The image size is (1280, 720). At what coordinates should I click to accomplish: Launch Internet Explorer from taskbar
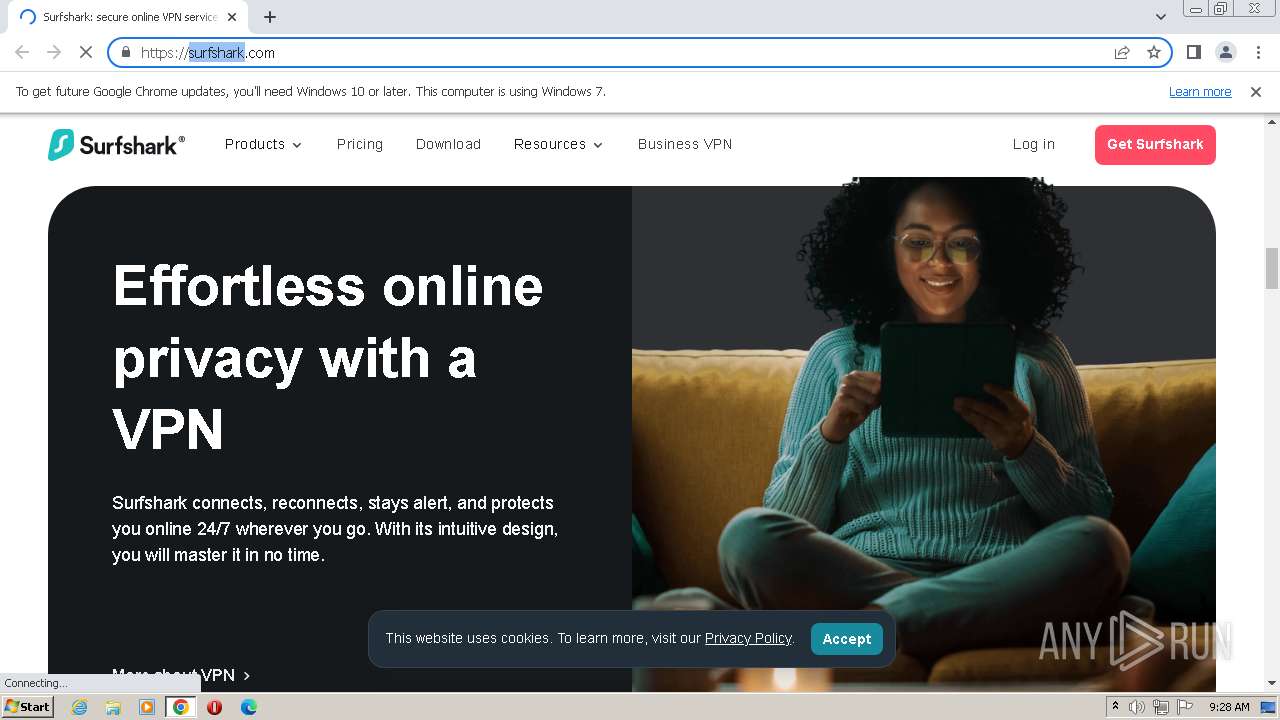[x=79, y=707]
